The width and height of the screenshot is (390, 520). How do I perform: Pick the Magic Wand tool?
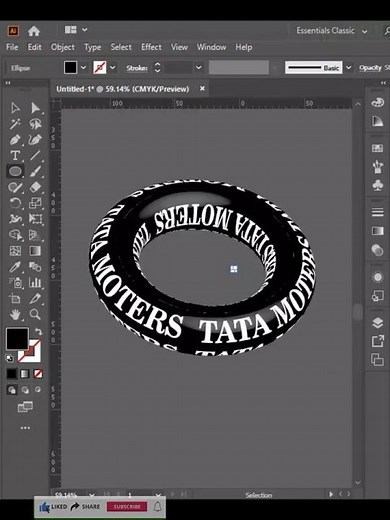click(x=15, y=124)
